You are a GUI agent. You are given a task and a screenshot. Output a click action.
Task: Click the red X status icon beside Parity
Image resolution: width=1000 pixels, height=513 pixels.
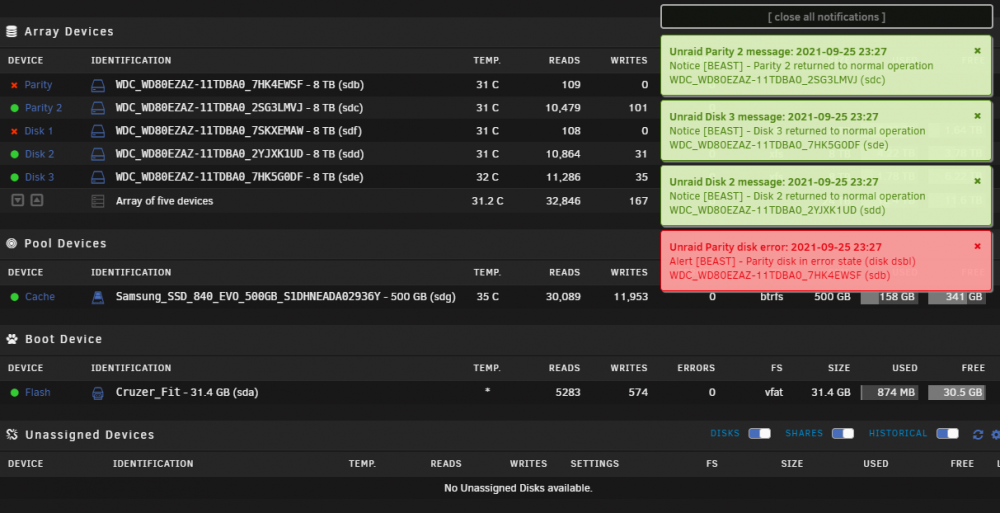(14, 85)
